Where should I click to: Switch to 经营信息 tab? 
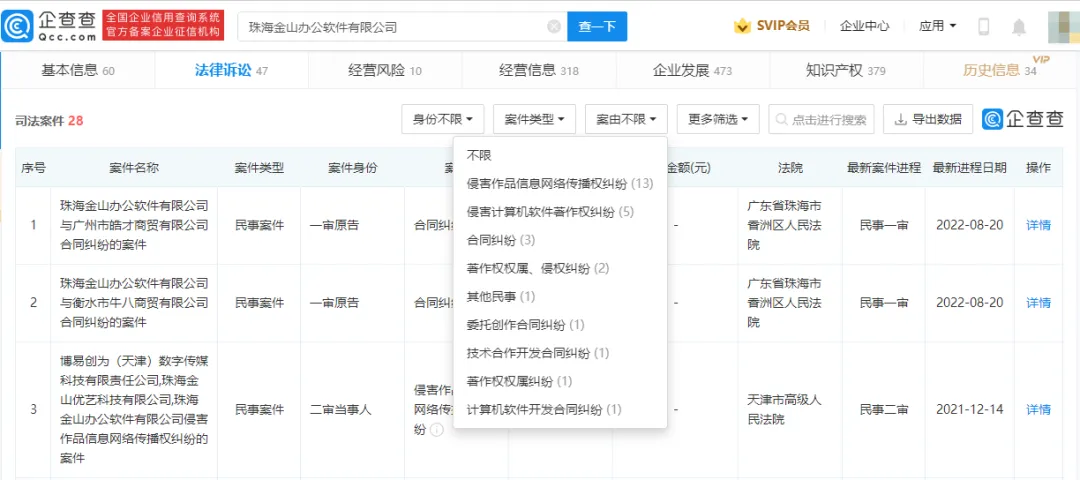coord(539,70)
